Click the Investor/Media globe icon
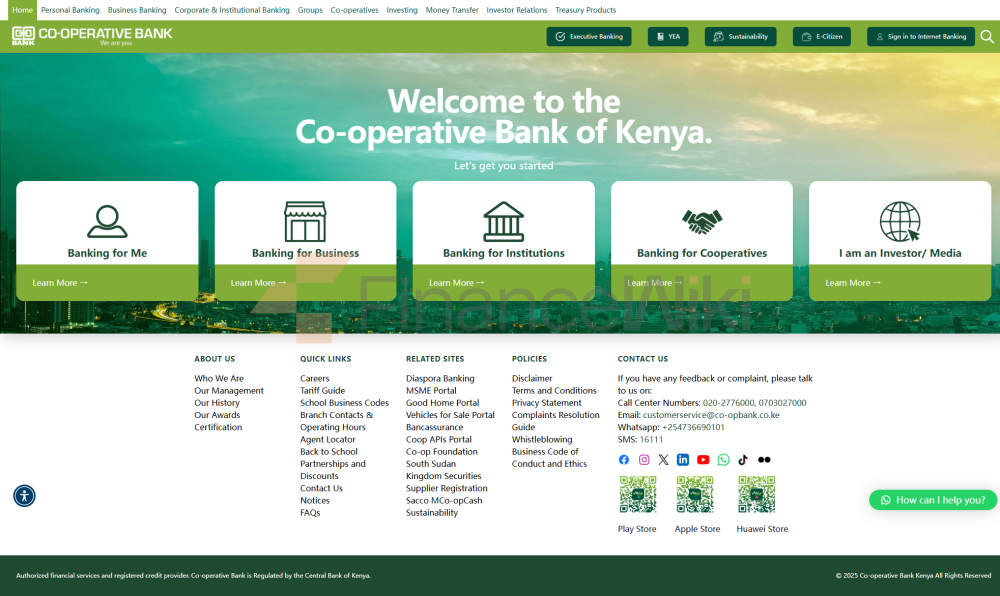 click(x=900, y=221)
